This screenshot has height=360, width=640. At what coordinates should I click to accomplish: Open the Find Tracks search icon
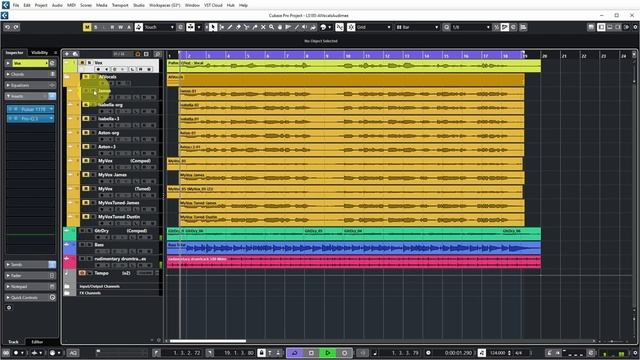157,54
